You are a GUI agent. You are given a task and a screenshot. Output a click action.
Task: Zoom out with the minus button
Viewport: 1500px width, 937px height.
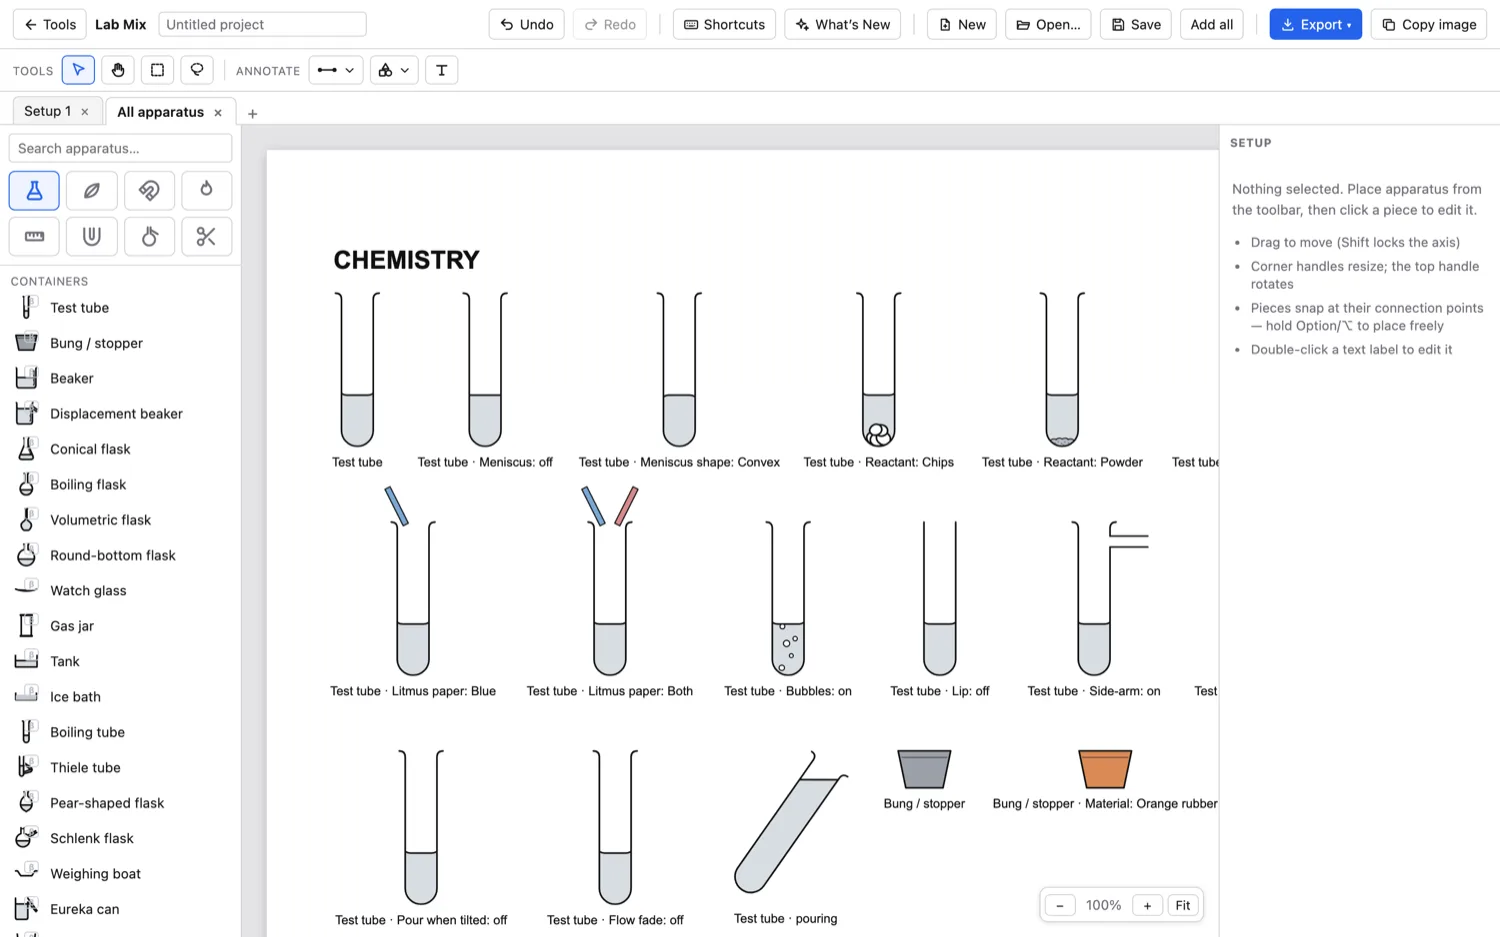tap(1060, 905)
